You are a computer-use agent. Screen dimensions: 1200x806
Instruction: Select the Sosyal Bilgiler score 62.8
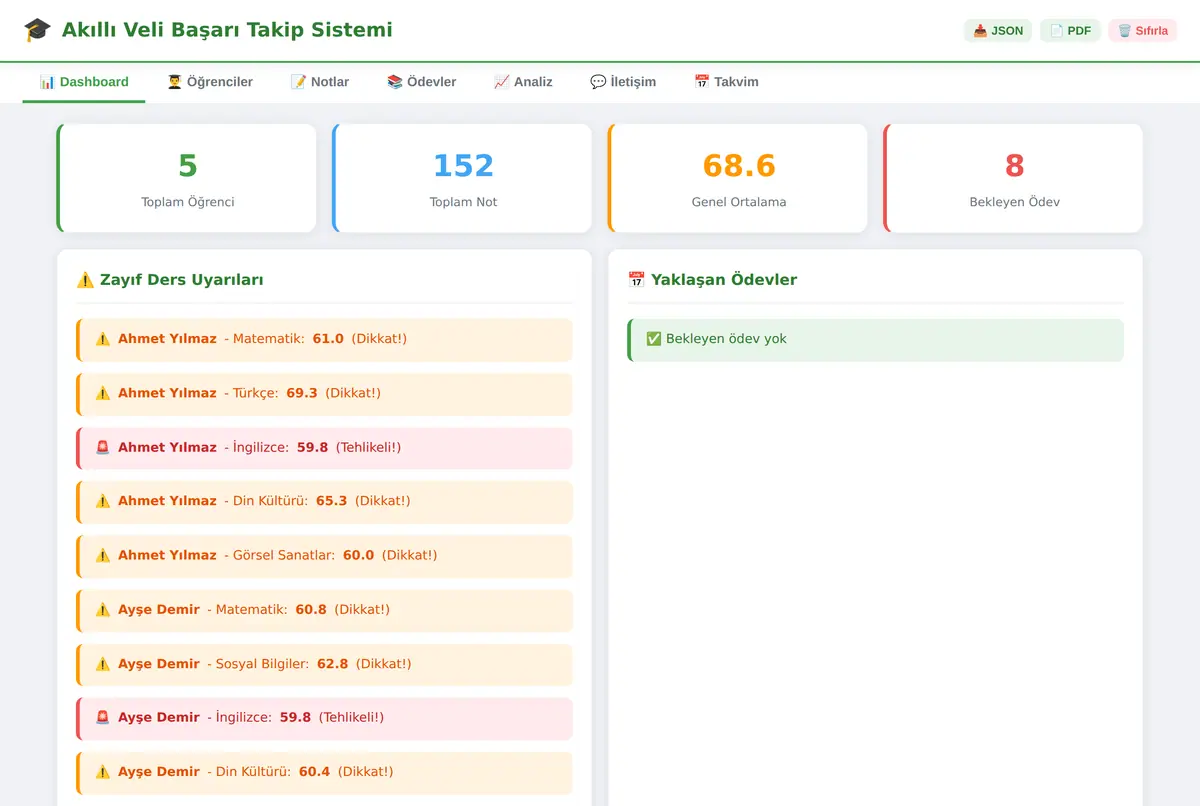[333, 664]
